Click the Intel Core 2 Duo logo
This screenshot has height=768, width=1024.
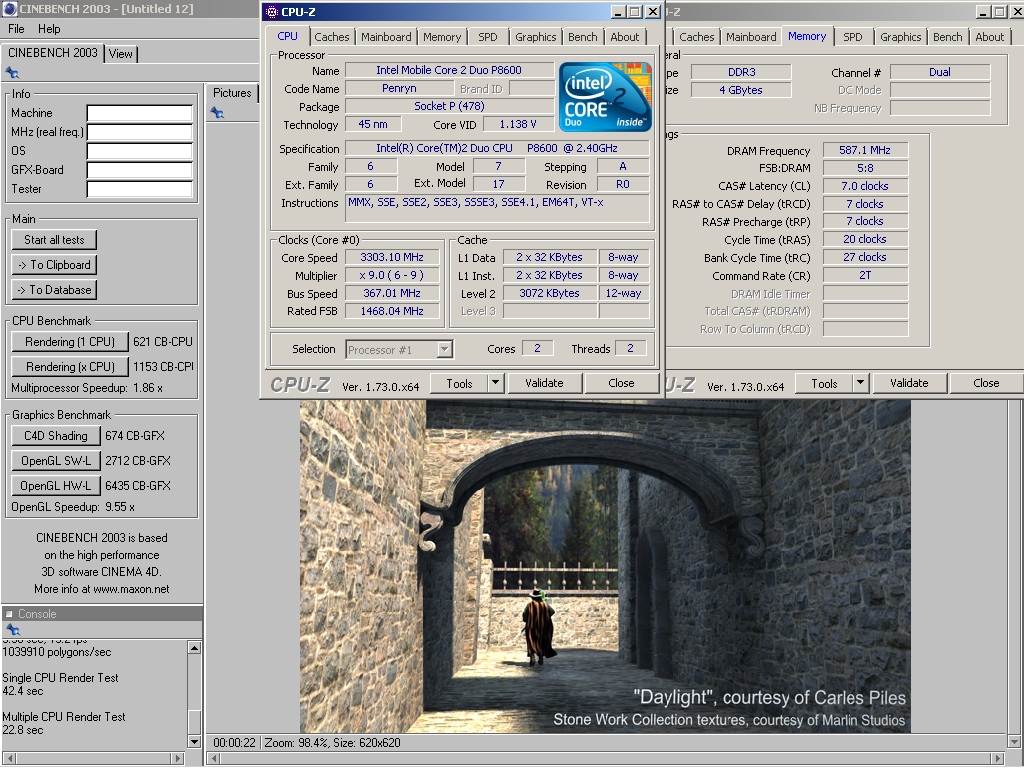click(605, 97)
